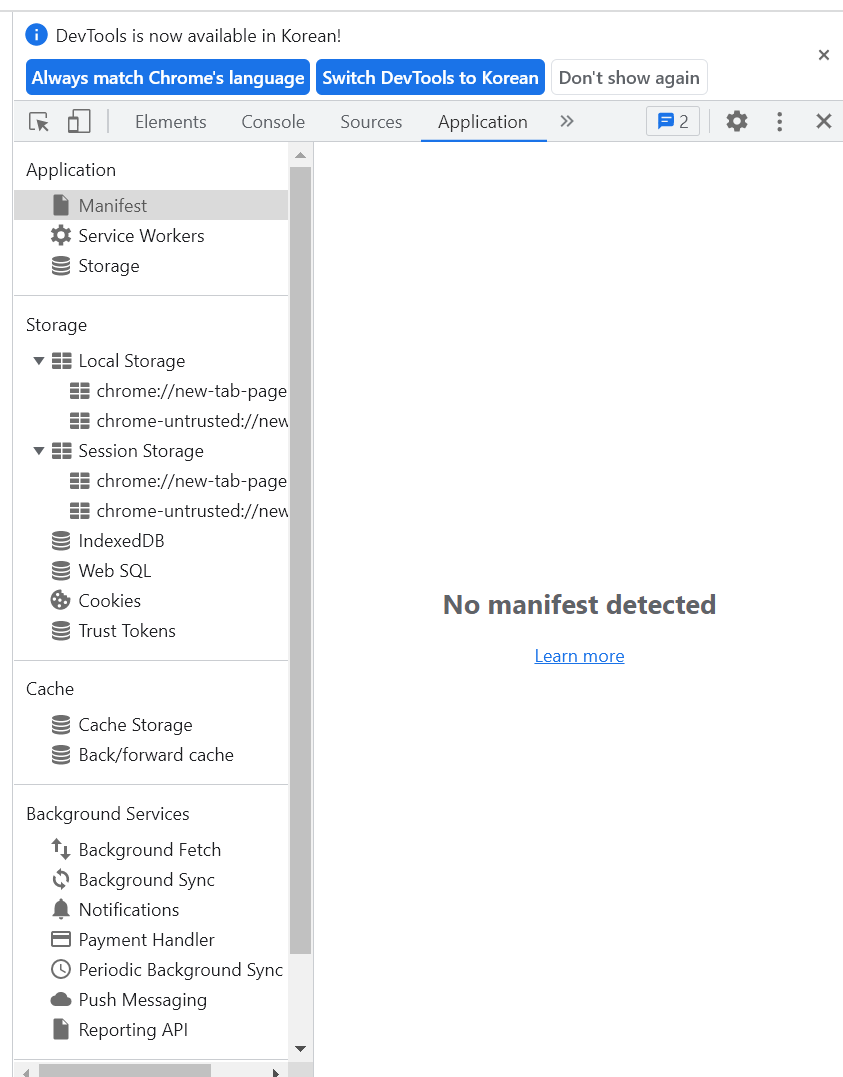
Task: Switch to the Sources tab
Action: pyautogui.click(x=371, y=122)
